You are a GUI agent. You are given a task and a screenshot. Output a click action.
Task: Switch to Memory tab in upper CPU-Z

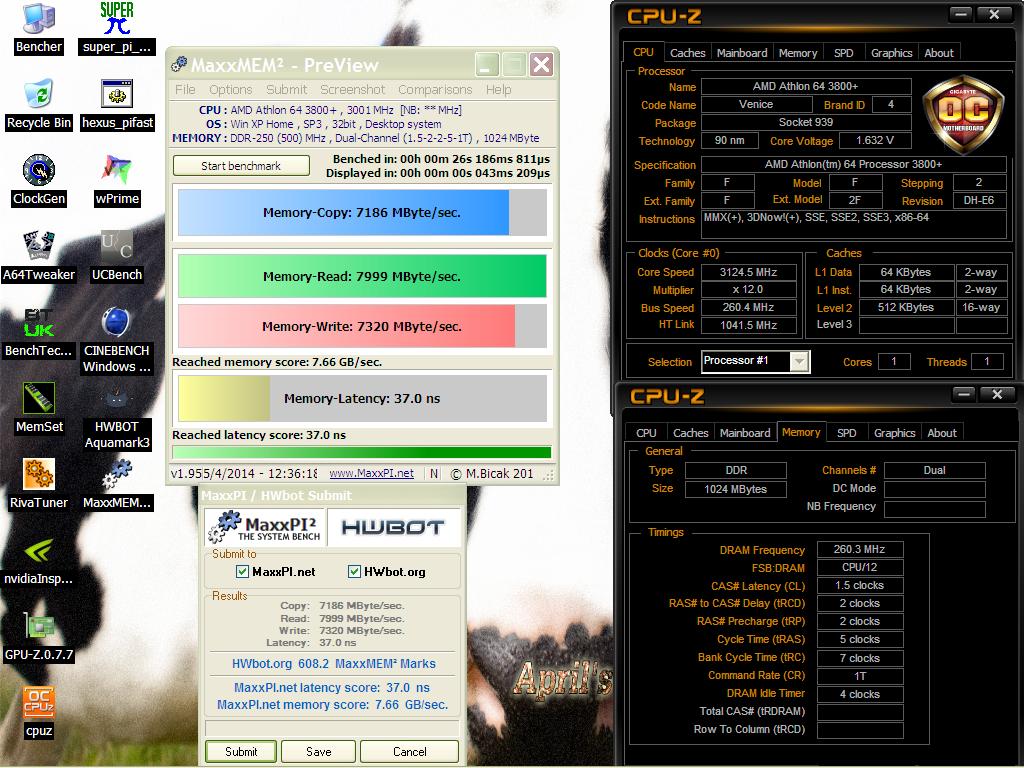[x=797, y=53]
